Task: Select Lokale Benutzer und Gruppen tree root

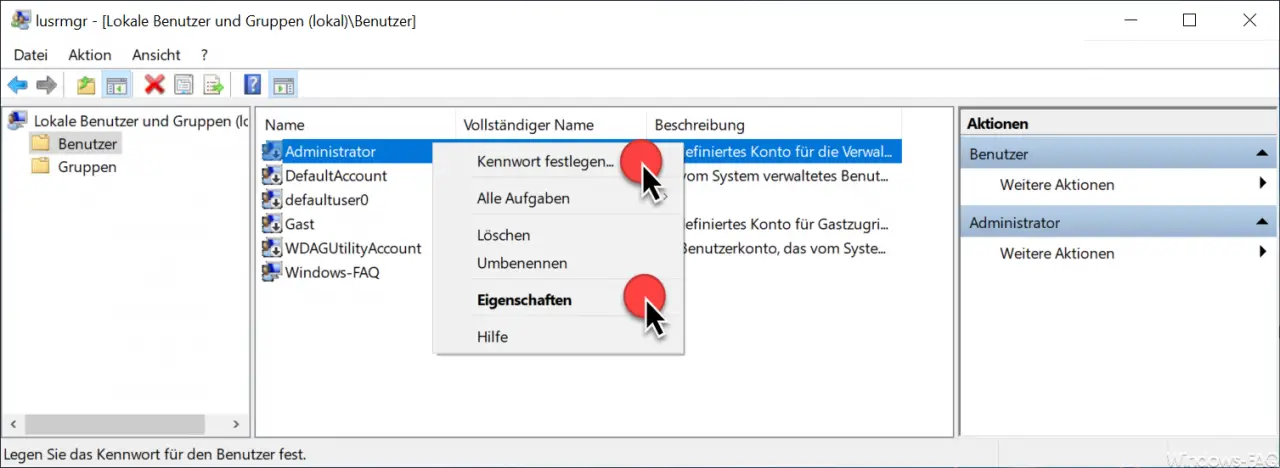Action: [141, 121]
